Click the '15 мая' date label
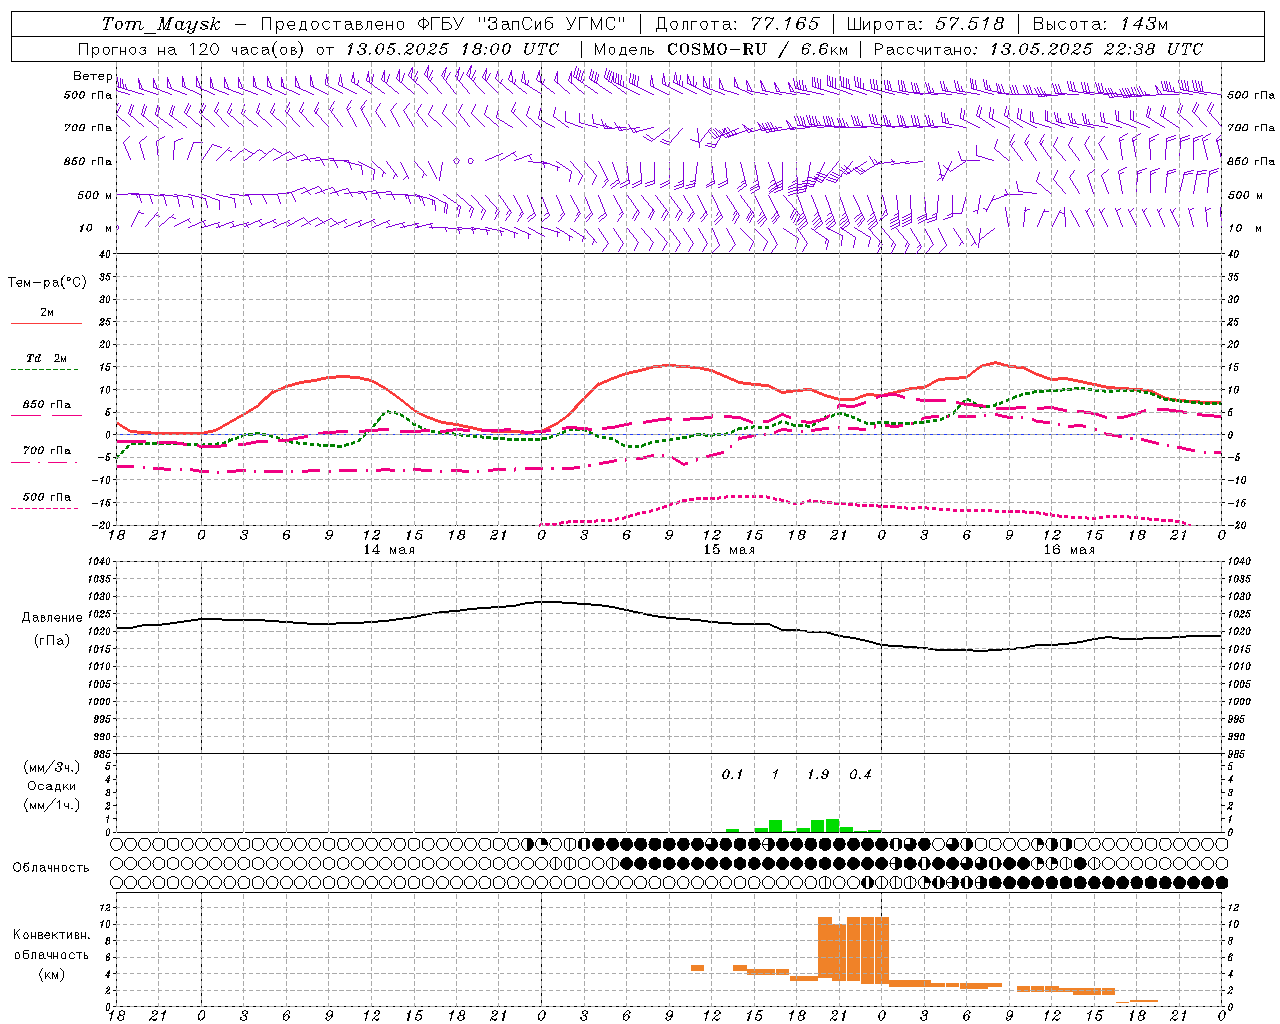Screen dimensions: 1280x1024 pyautogui.click(x=729, y=550)
